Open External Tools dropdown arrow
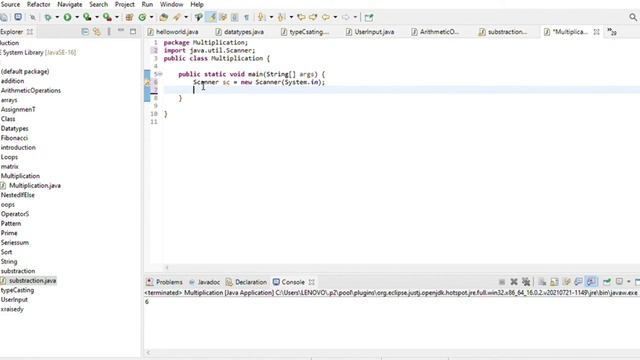640x360 pixels. (117, 17)
